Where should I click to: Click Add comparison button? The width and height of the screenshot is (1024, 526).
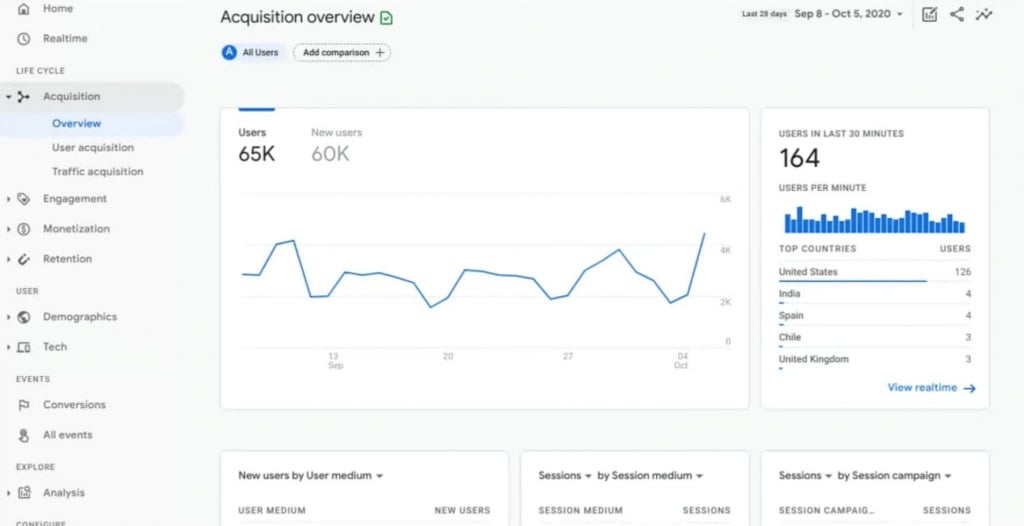pyautogui.click(x=342, y=52)
